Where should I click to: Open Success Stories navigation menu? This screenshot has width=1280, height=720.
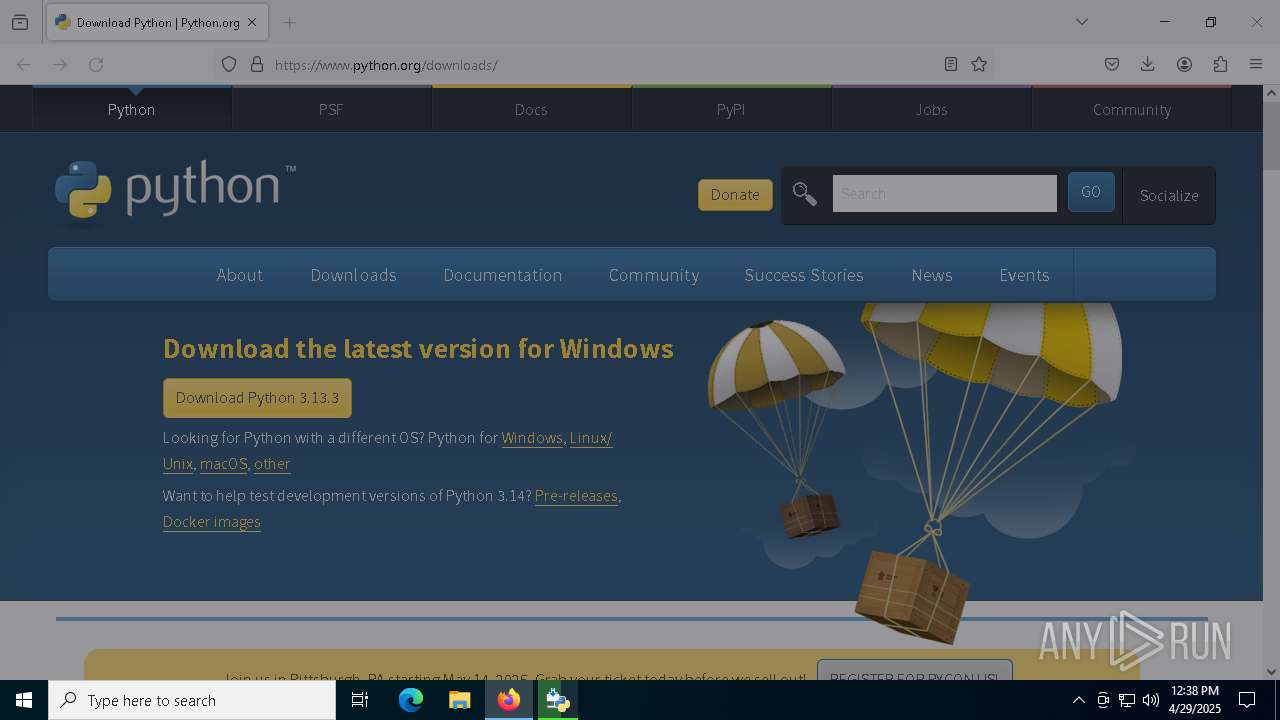[804, 275]
